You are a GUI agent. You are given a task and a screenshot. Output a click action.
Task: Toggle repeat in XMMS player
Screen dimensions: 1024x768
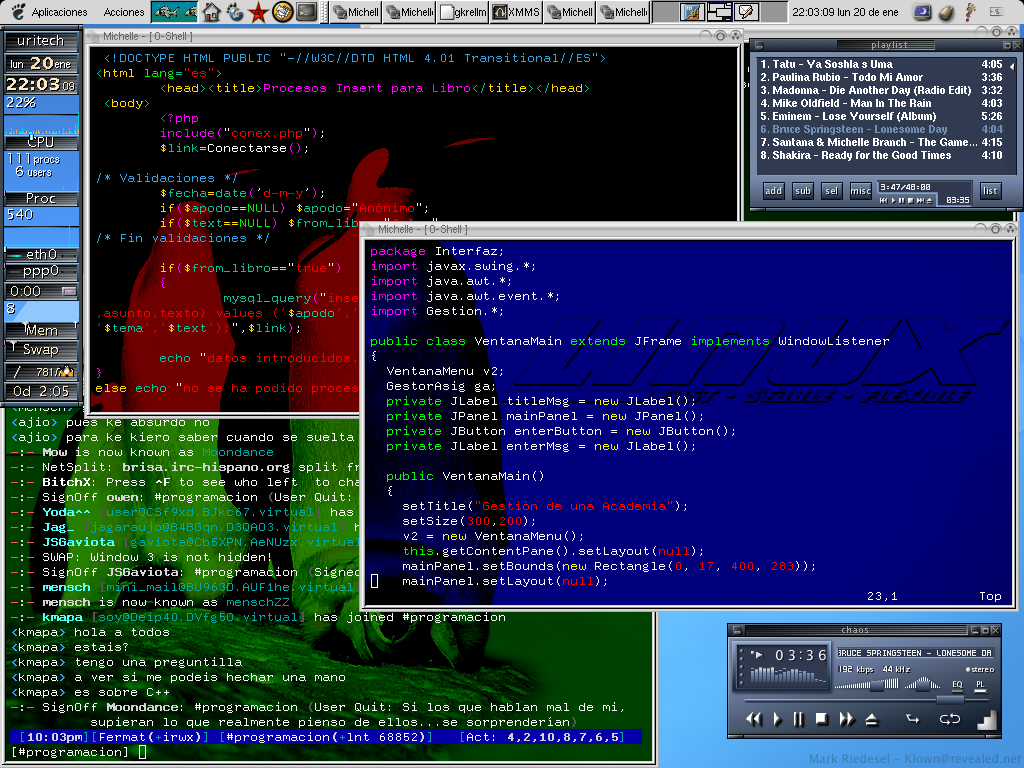950,719
